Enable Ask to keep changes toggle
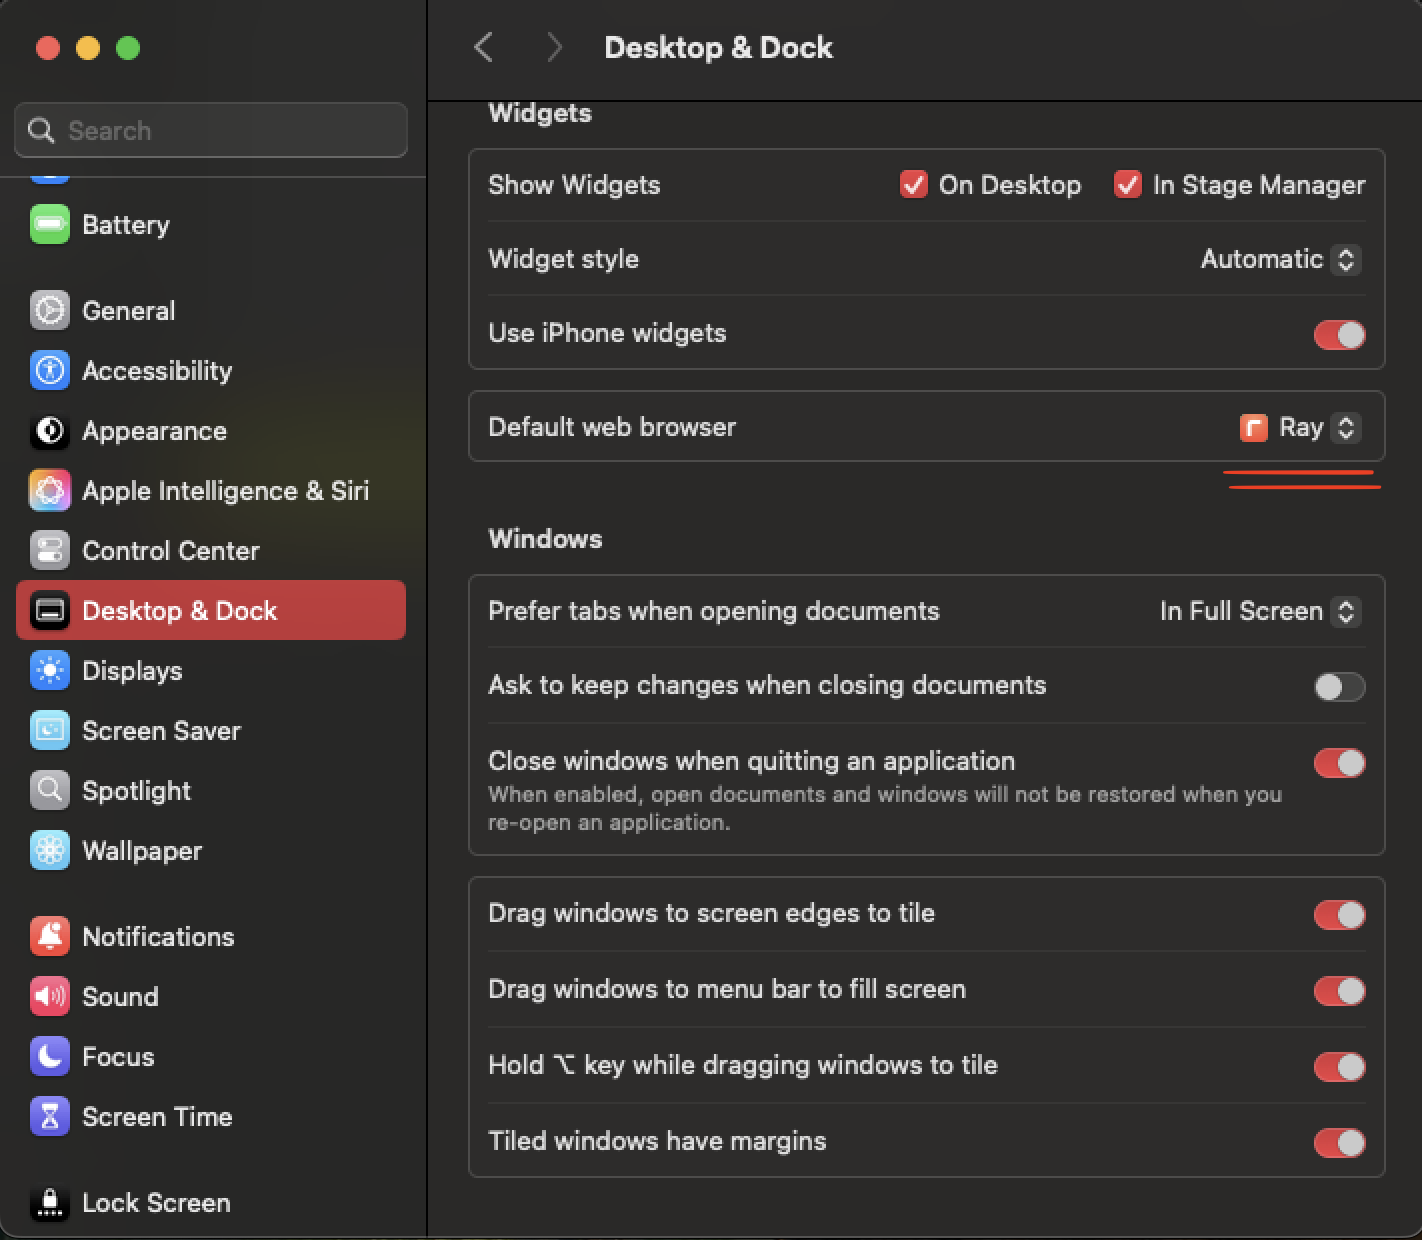The height and width of the screenshot is (1240, 1422). (x=1340, y=687)
